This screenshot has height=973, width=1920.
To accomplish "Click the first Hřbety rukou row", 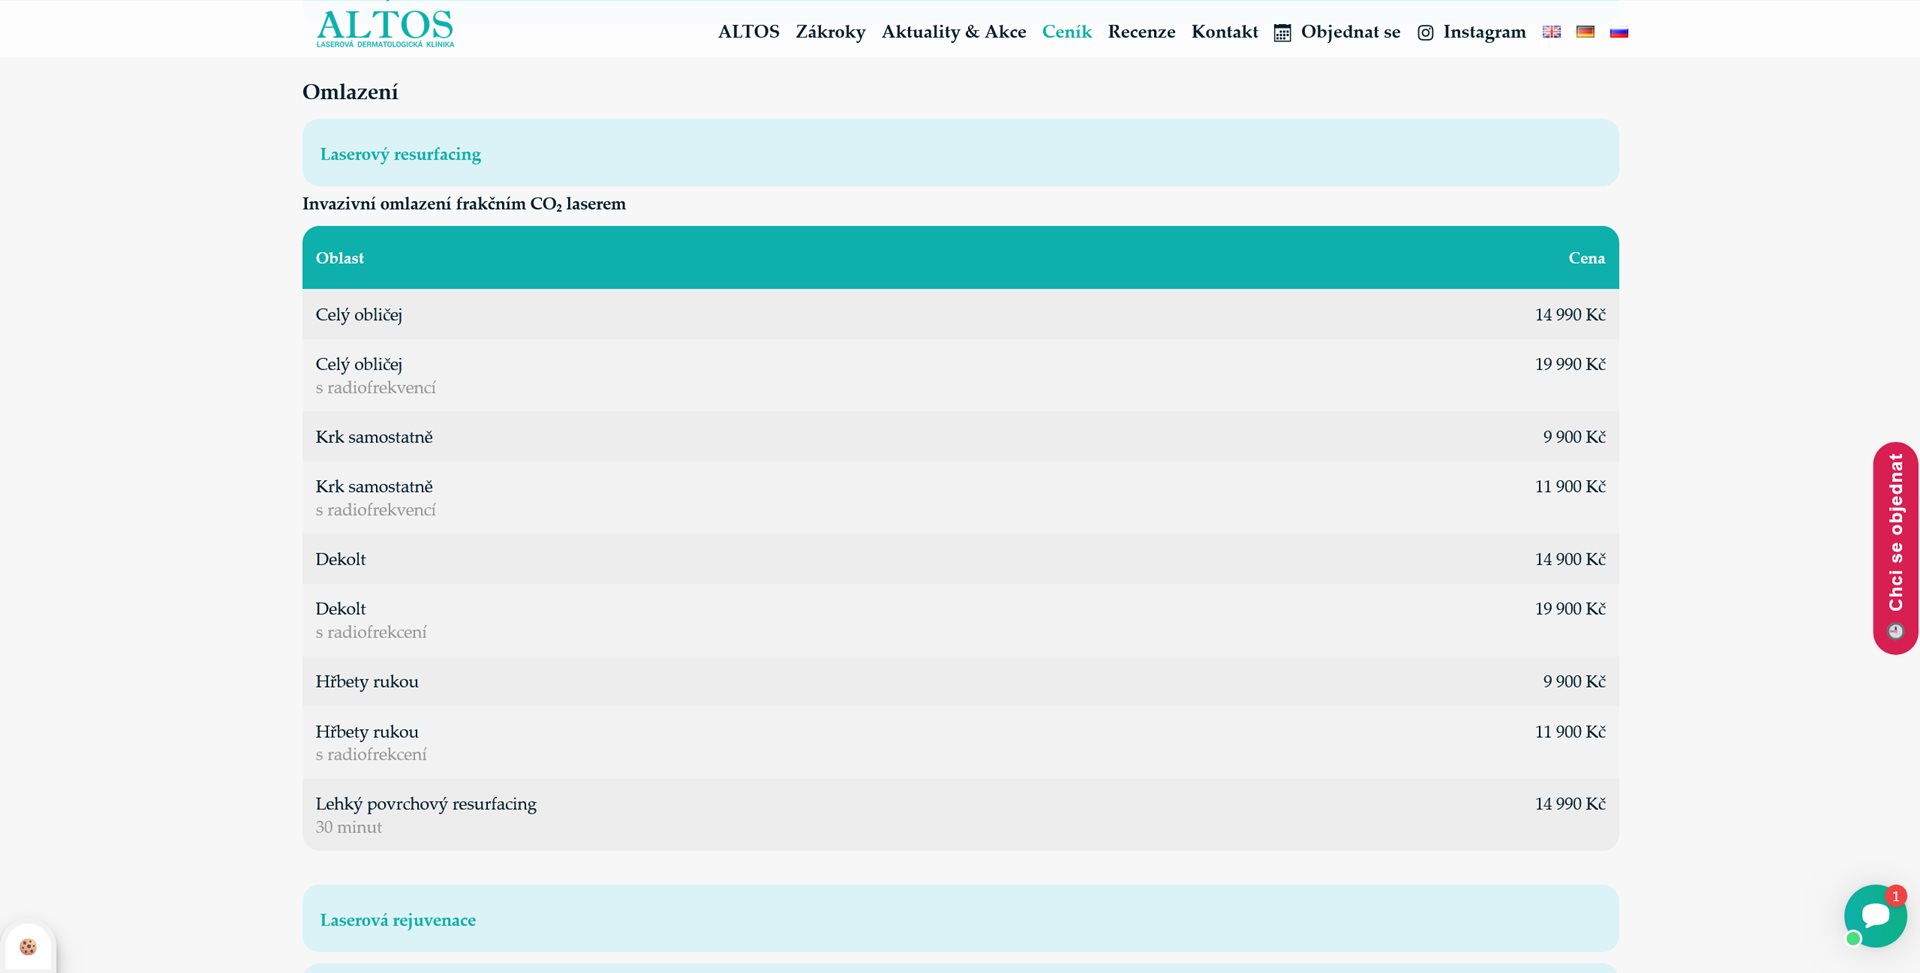I will point(960,682).
